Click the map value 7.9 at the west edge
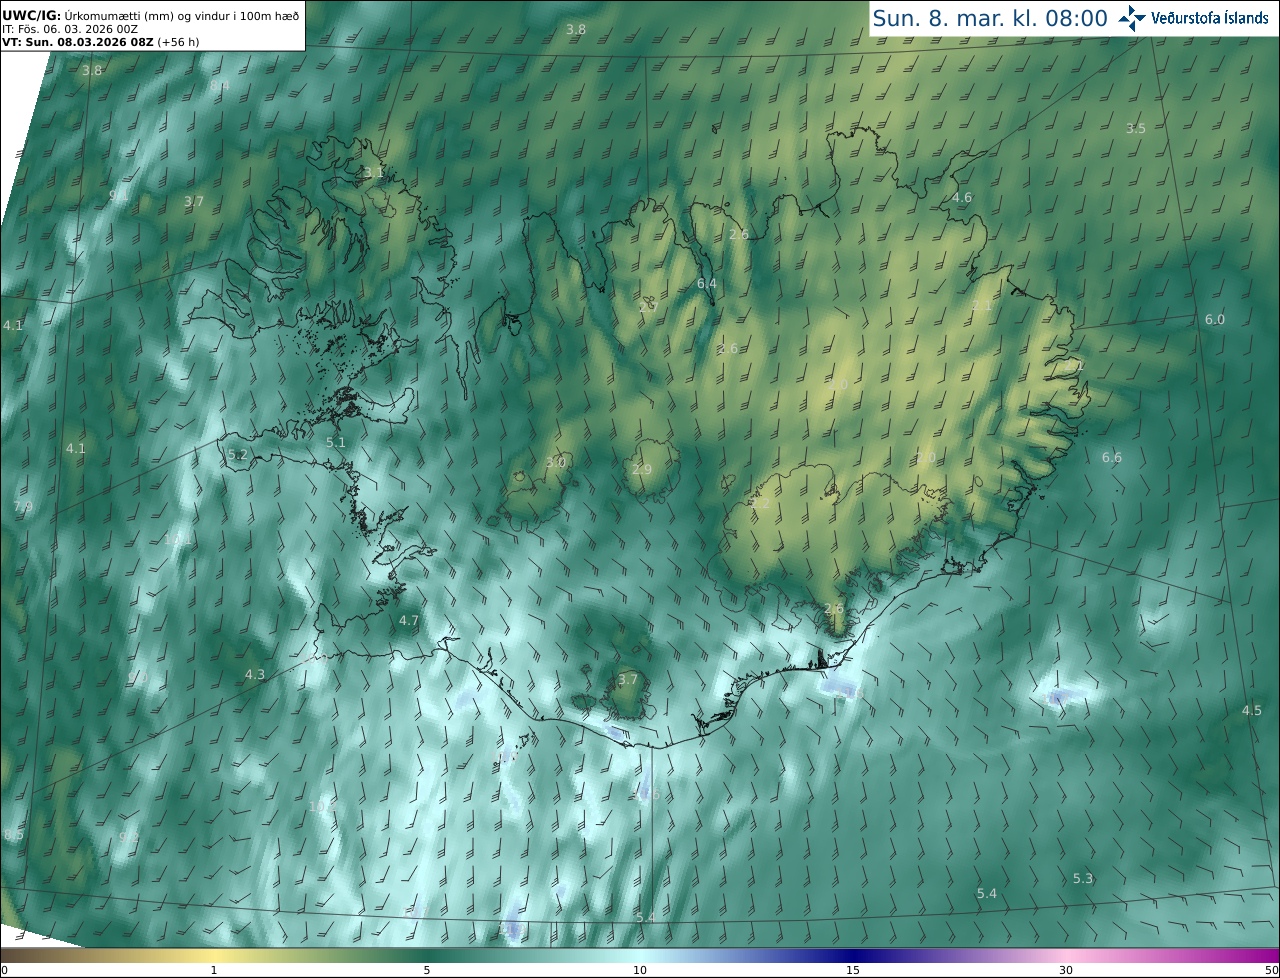 tap(23, 507)
